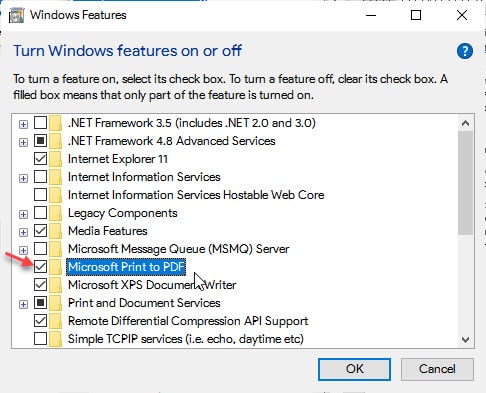
Task: Enable the .NET Framework 3.5 checkbox
Action: coord(40,123)
